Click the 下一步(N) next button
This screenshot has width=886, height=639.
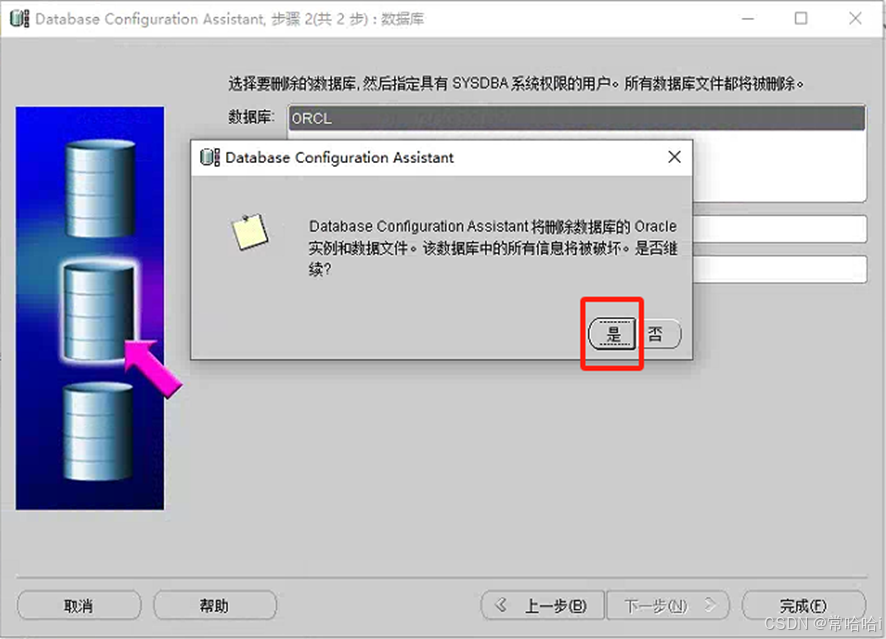tap(668, 606)
